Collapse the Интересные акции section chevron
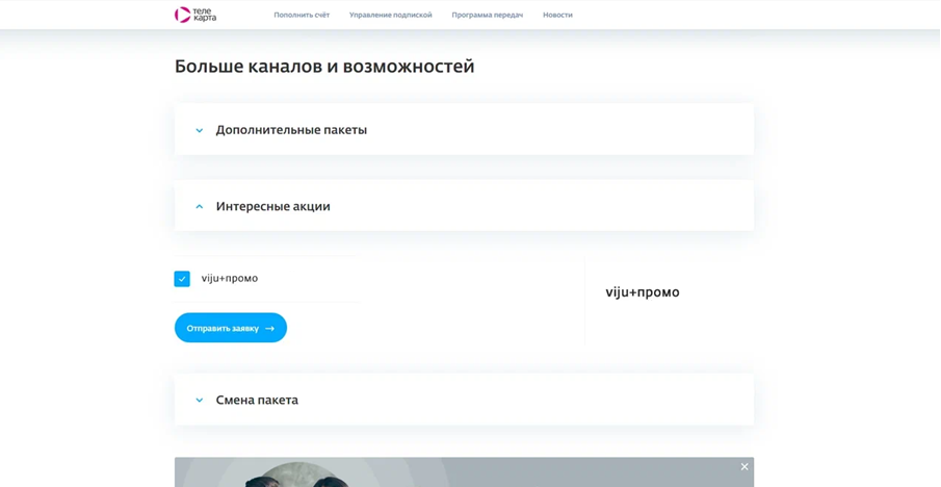Viewport: 941px width, 487px height. pos(199,207)
